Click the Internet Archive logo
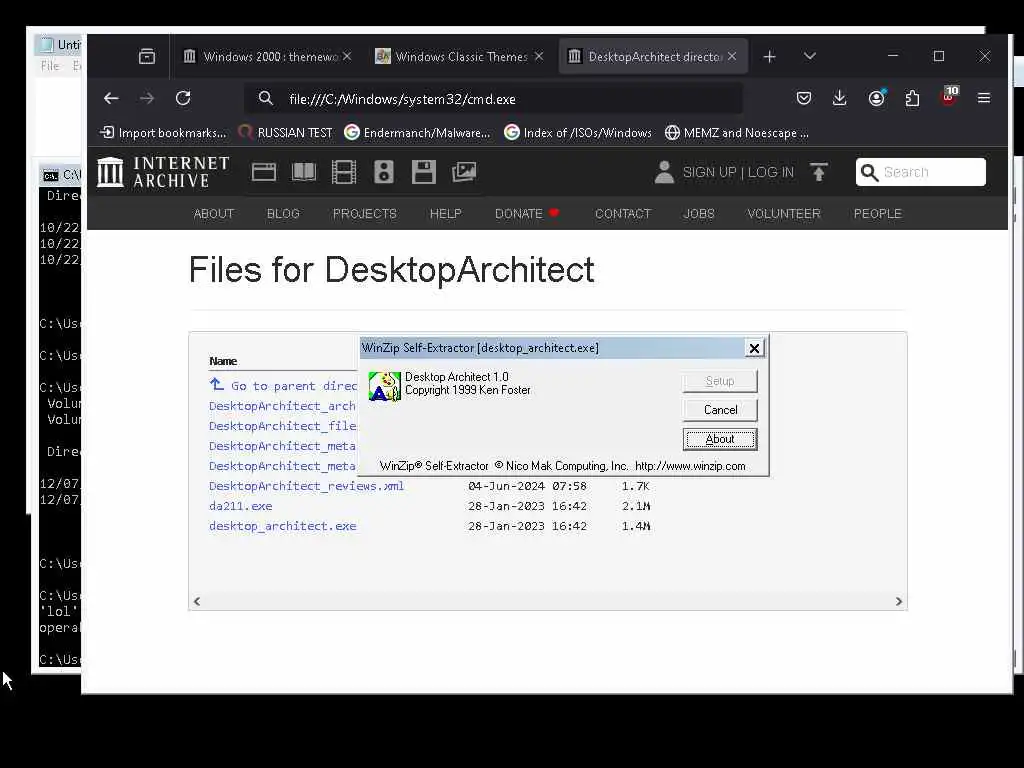This screenshot has width=1024, height=768. (x=163, y=172)
